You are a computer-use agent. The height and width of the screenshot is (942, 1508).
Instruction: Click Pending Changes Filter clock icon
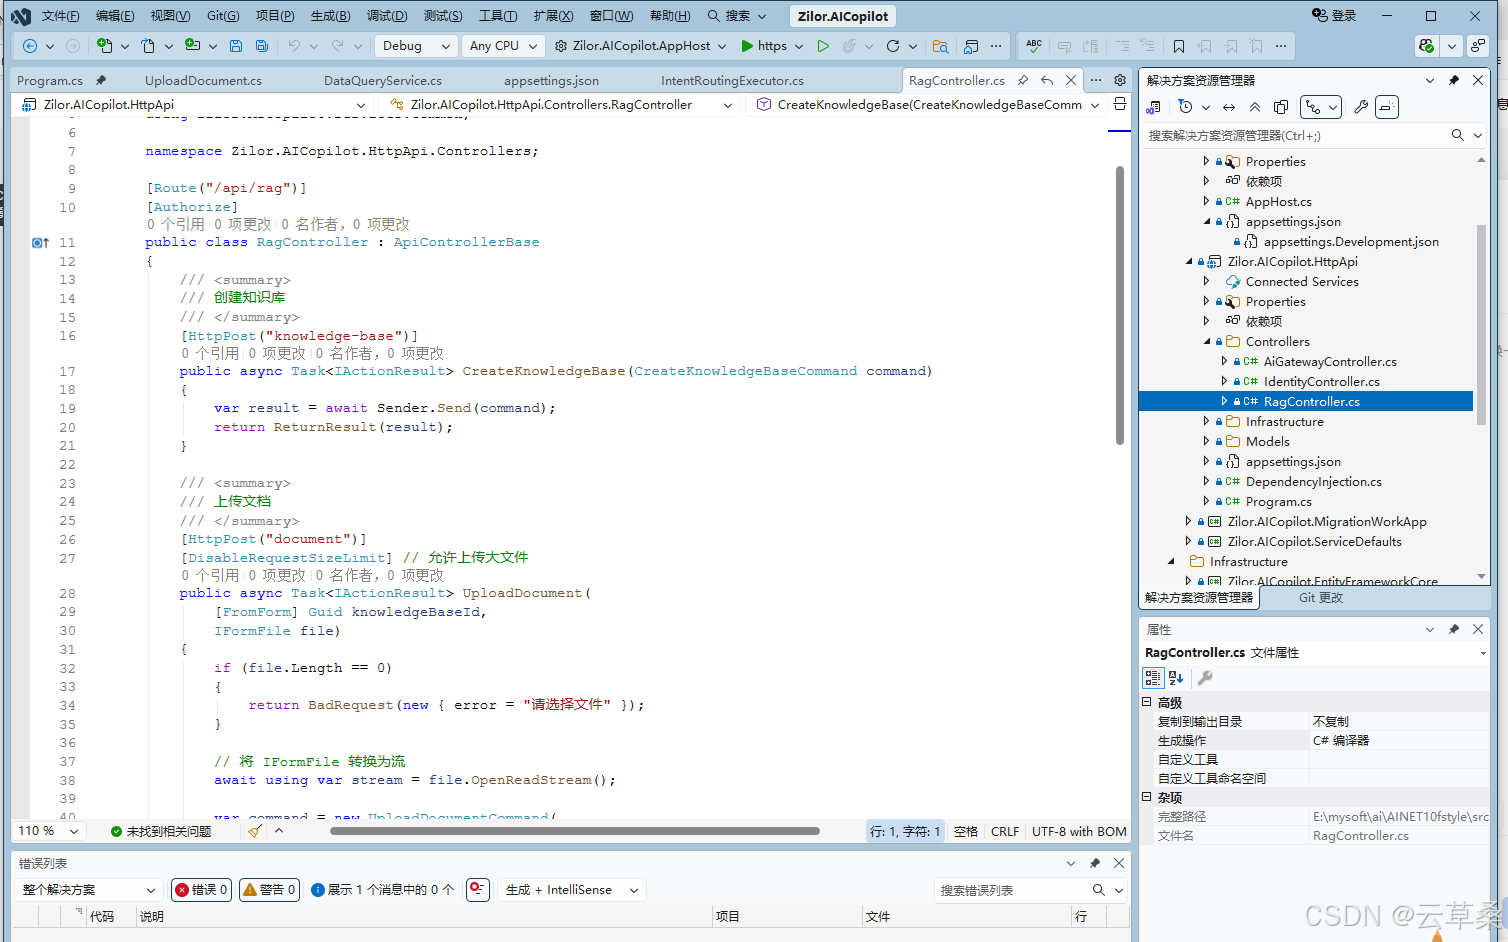(x=1186, y=107)
